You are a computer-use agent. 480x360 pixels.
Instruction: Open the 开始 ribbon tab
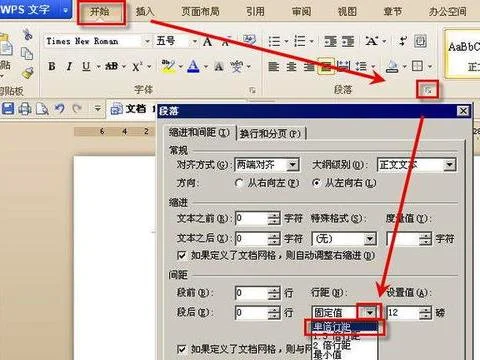[x=100, y=12]
